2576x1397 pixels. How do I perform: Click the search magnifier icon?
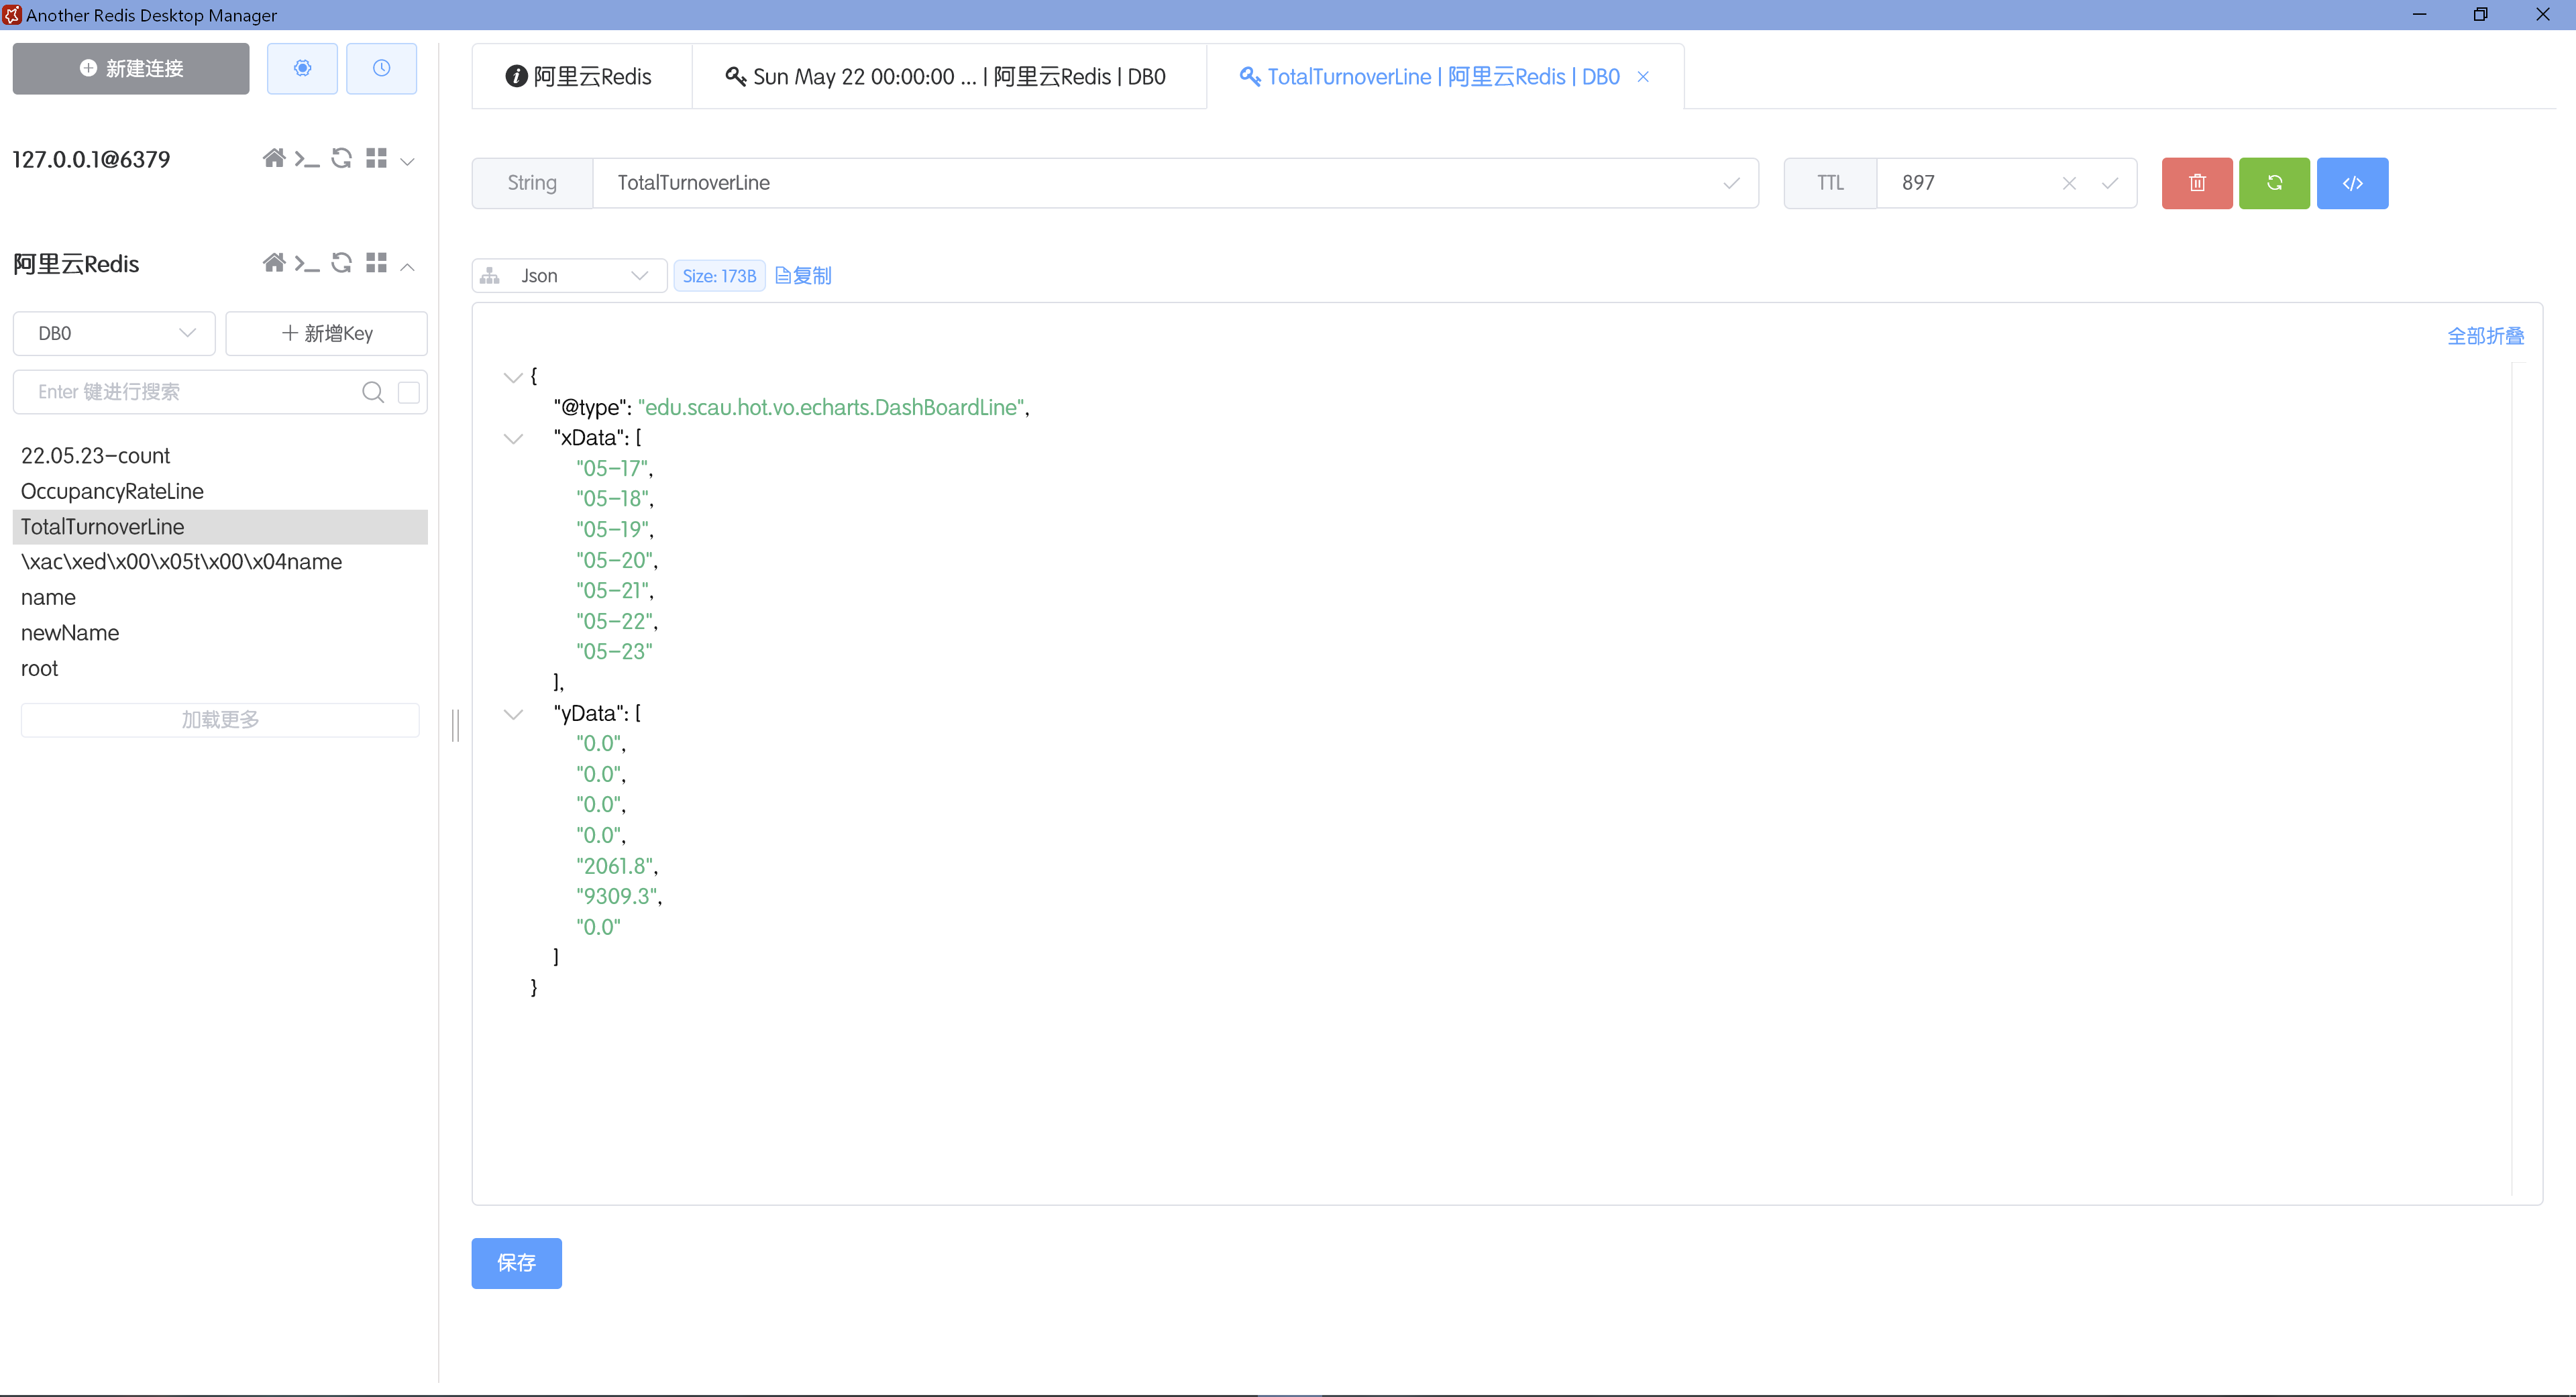(373, 392)
